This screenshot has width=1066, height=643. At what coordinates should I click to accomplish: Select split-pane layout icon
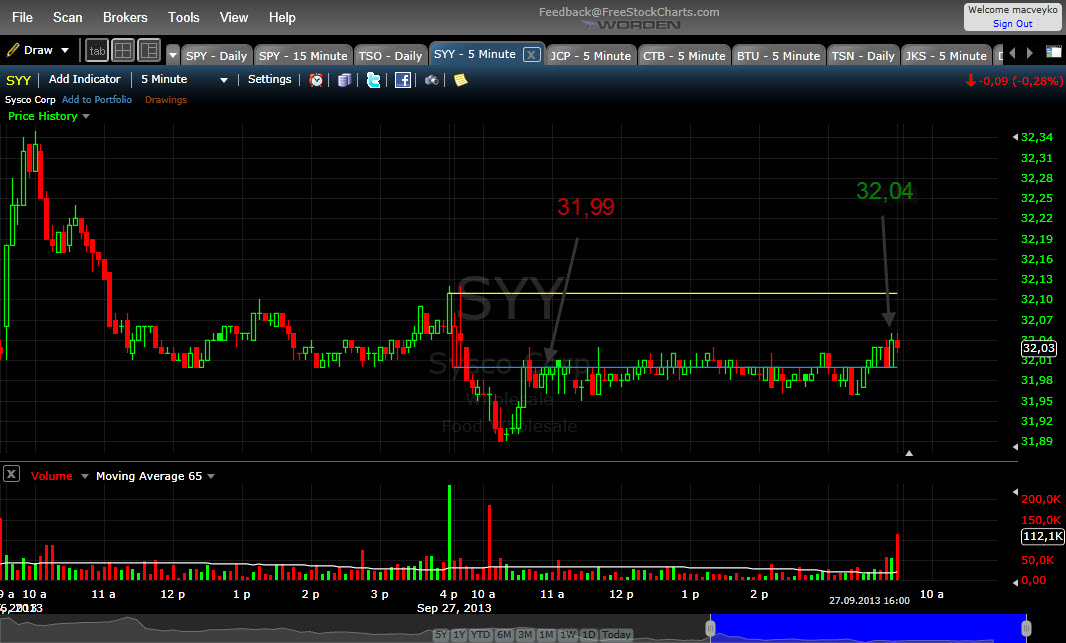pyautogui.click(x=149, y=50)
